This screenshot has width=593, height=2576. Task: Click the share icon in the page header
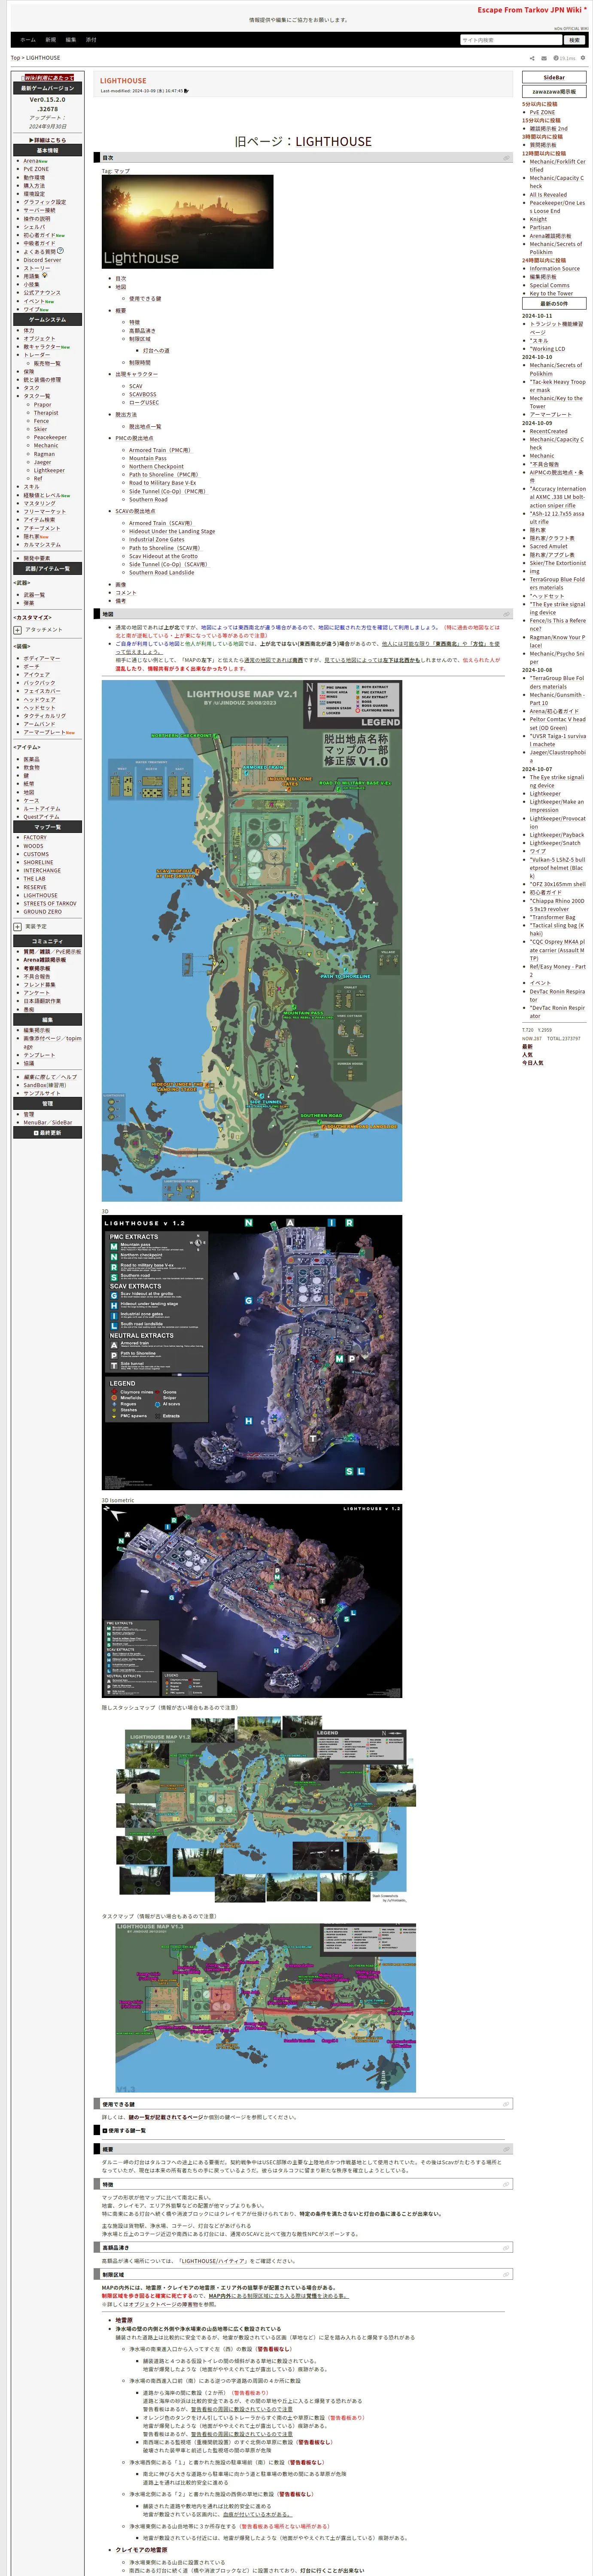click(531, 58)
